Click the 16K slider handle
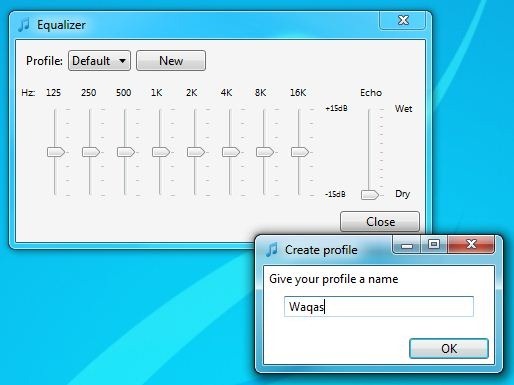The width and height of the screenshot is (514, 385). point(300,152)
